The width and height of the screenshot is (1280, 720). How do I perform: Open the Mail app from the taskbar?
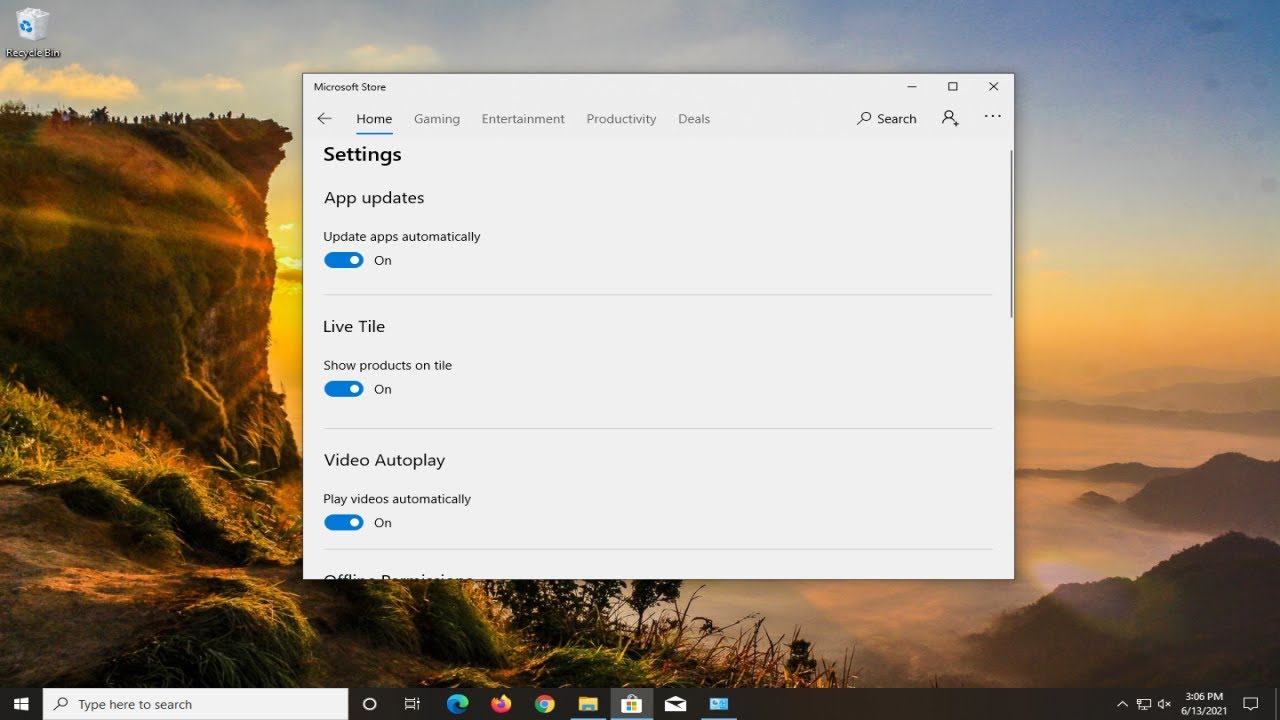(x=675, y=704)
